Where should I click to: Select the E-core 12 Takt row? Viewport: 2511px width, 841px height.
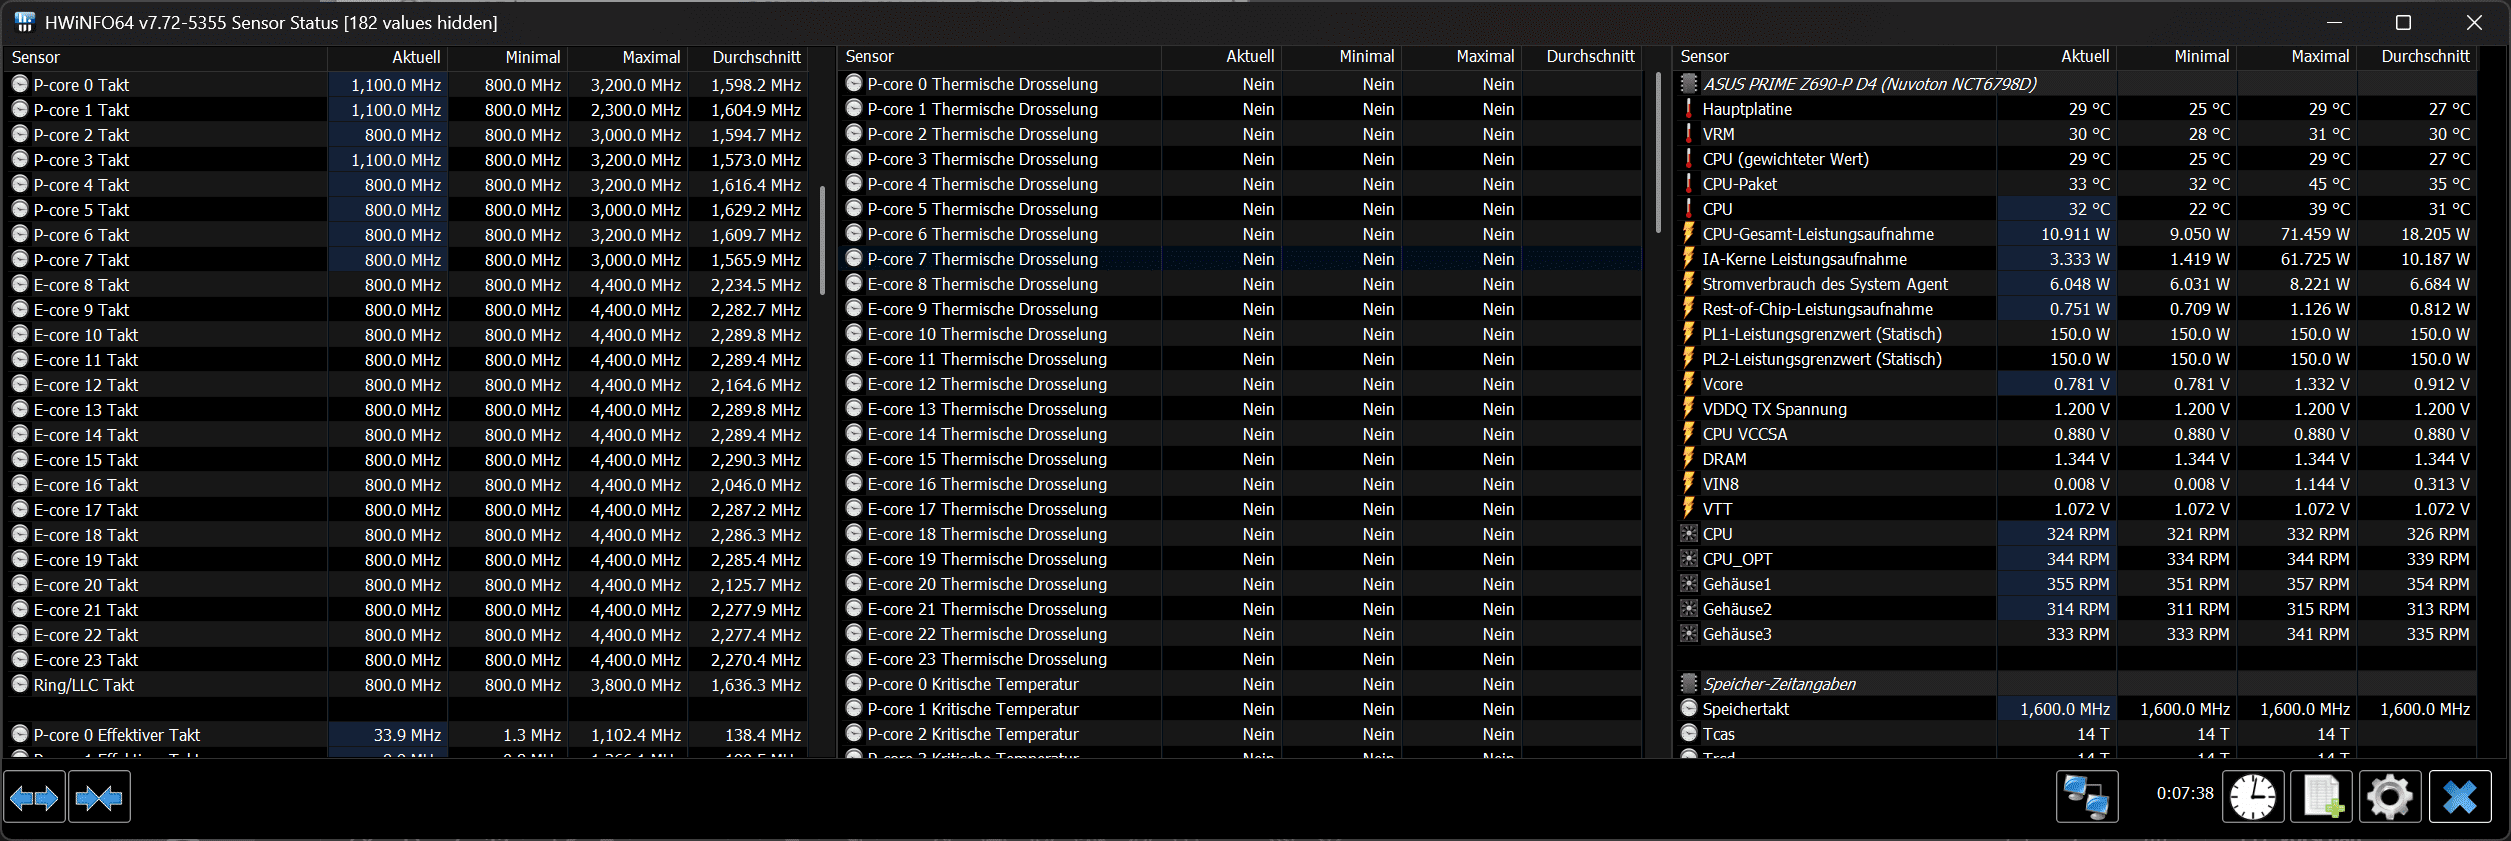[x=406, y=385]
